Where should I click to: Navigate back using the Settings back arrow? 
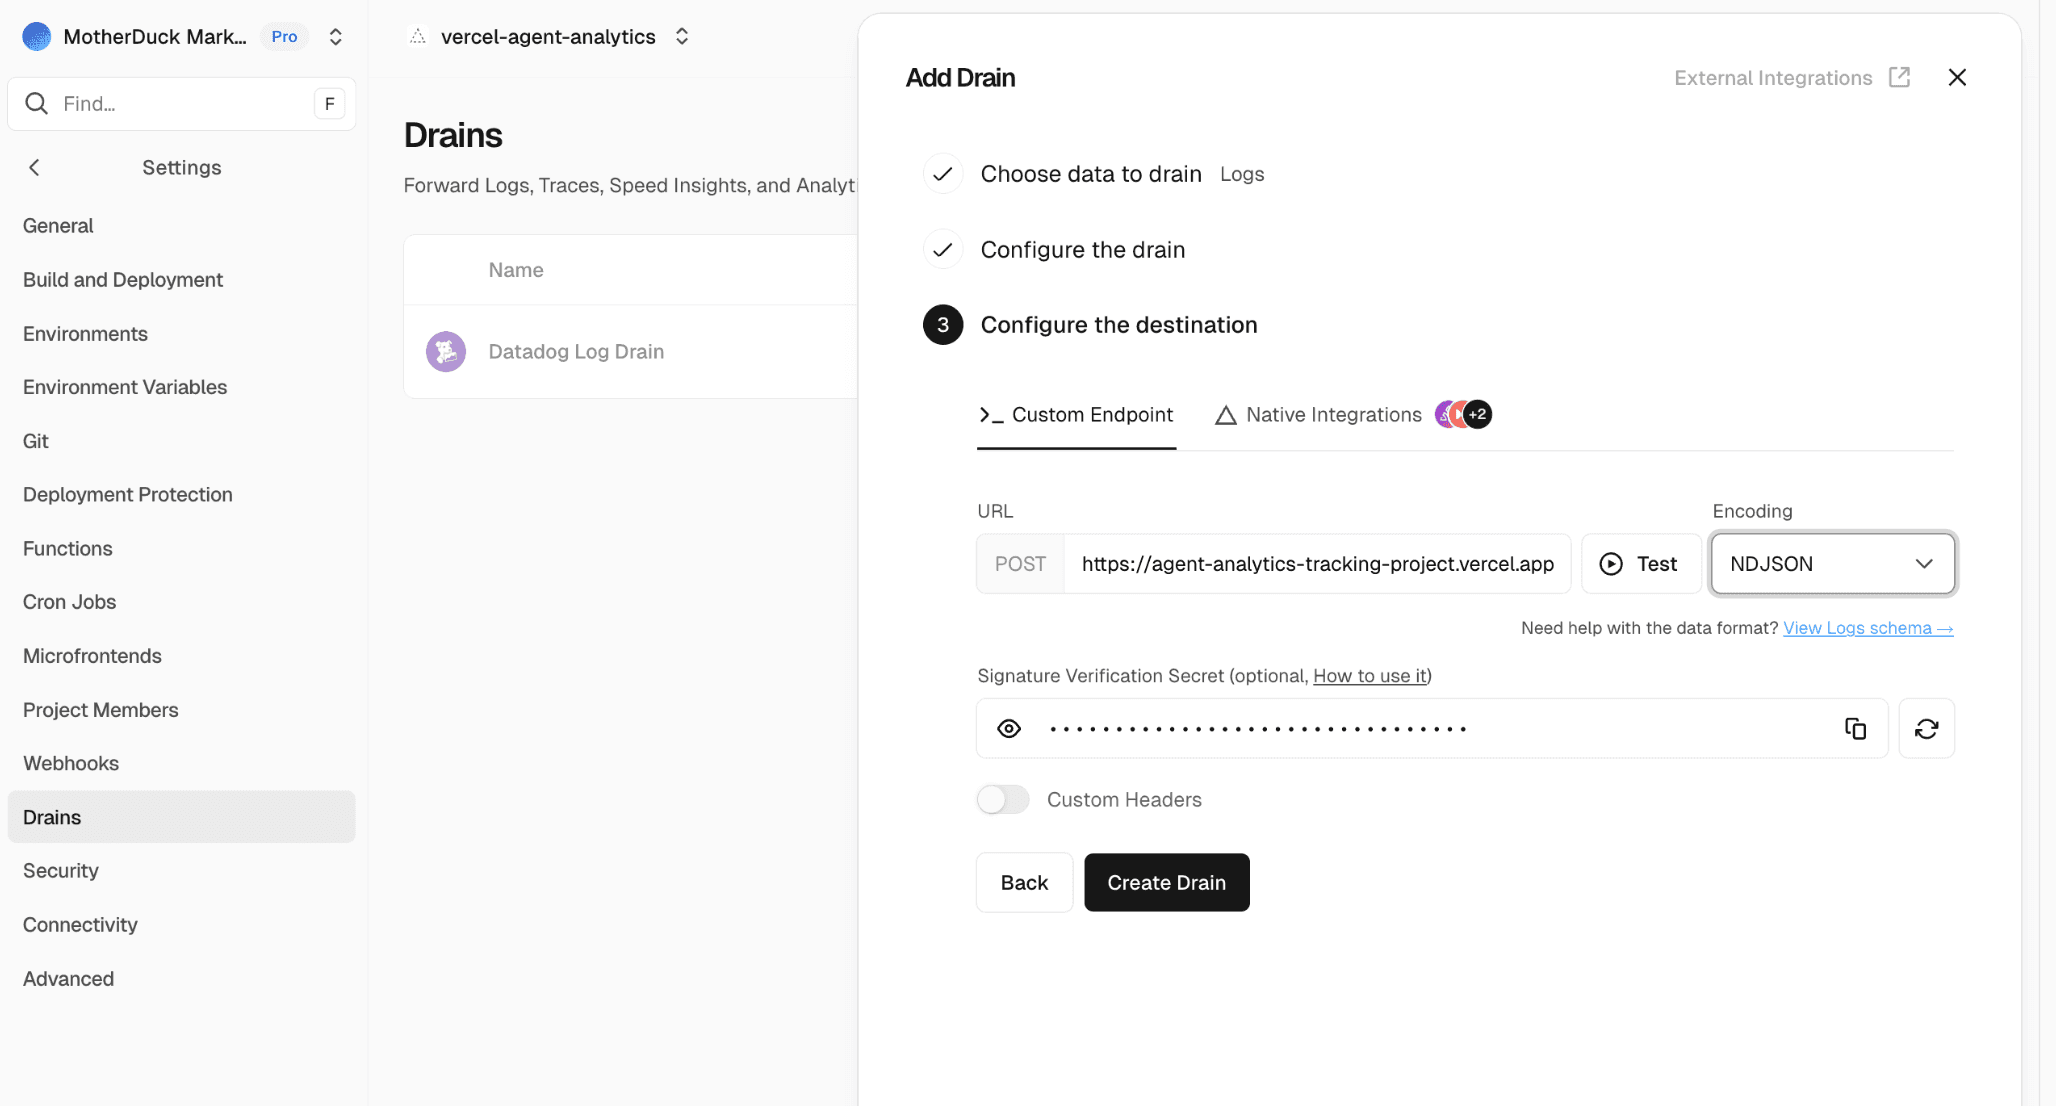coord(34,167)
